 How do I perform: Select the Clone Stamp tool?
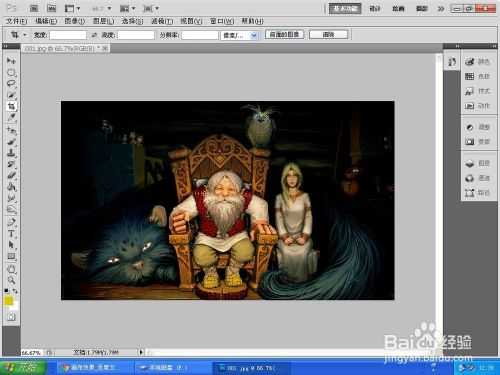11,153
